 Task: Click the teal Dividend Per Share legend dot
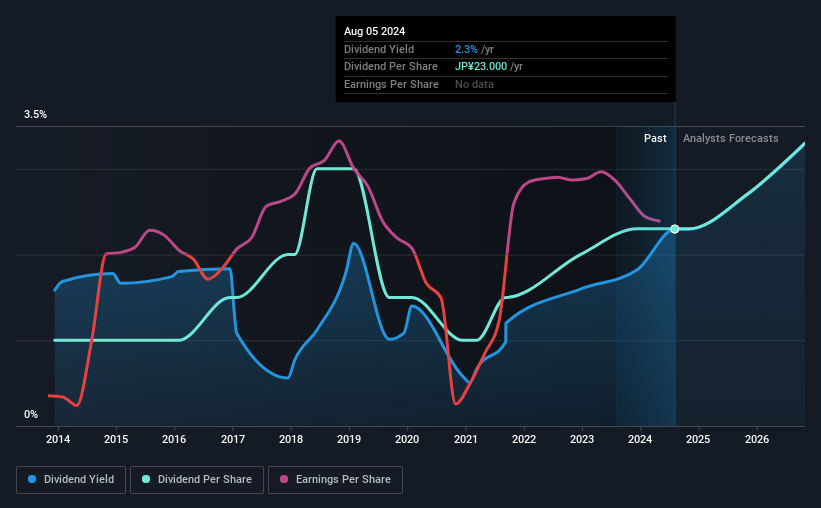(146, 479)
